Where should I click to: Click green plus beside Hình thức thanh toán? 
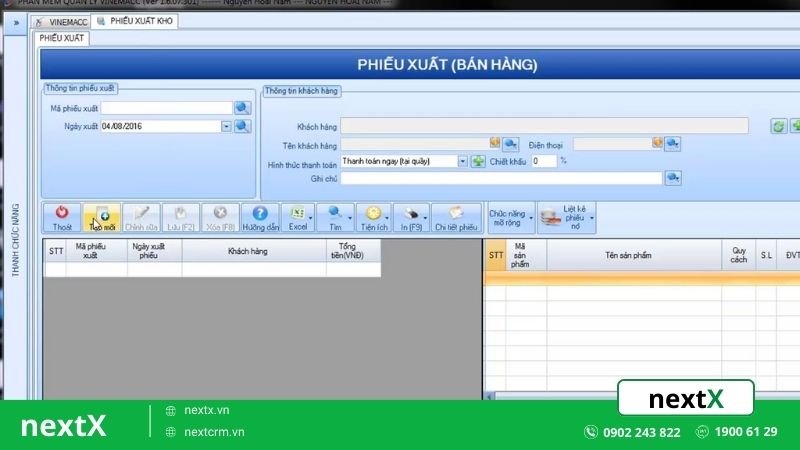[x=478, y=162]
